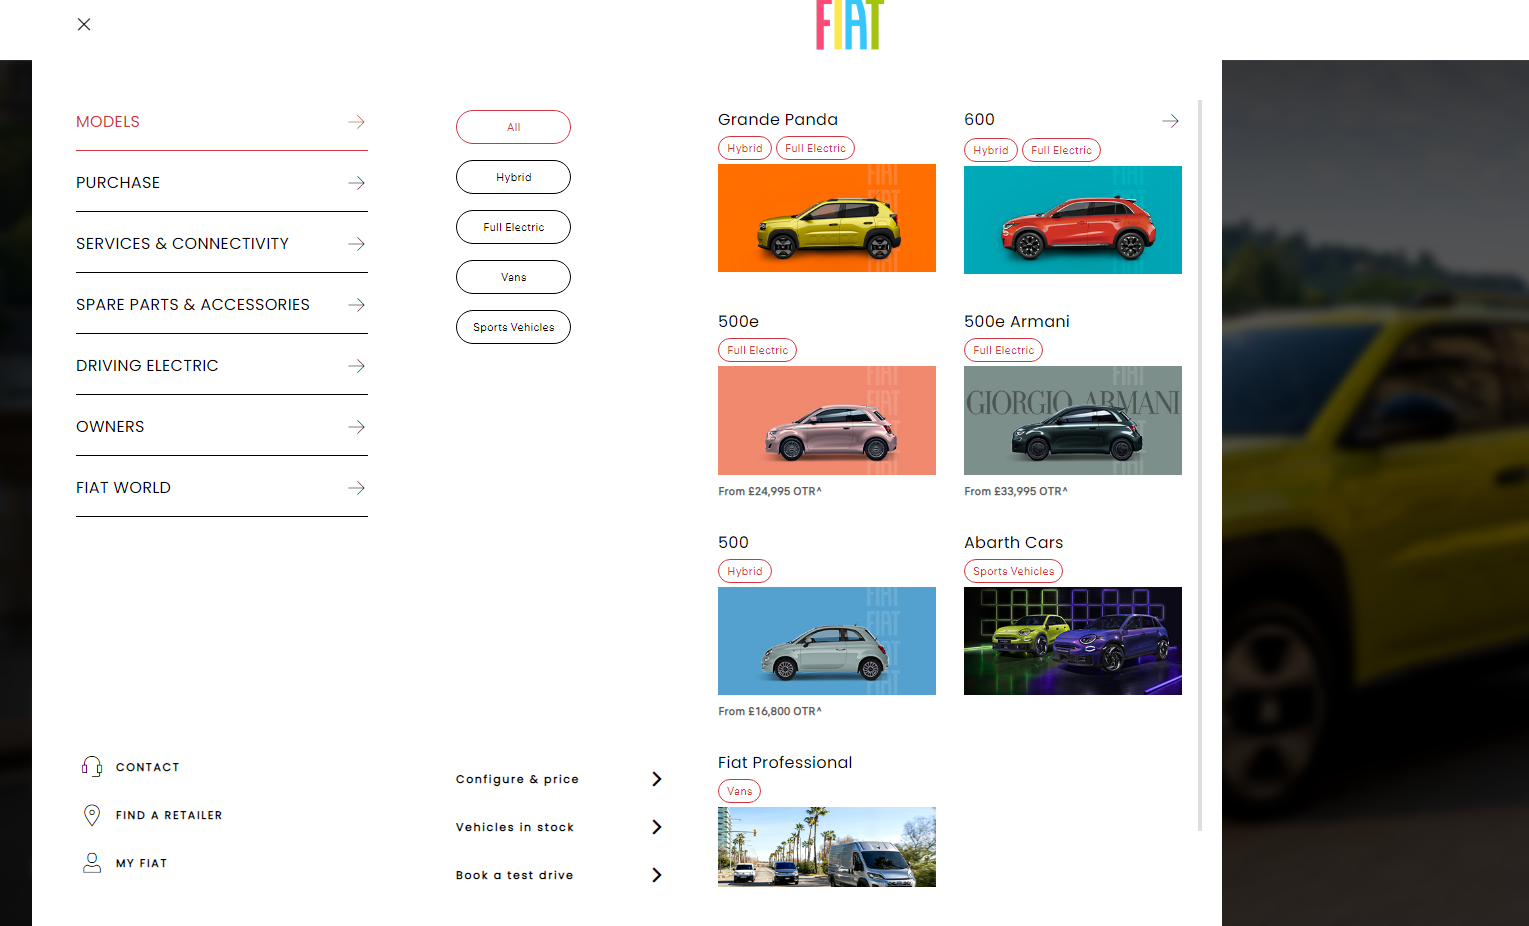The height and width of the screenshot is (926, 1529).
Task: Expand the Driving Electric arrow
Action: tap(356, 366)
